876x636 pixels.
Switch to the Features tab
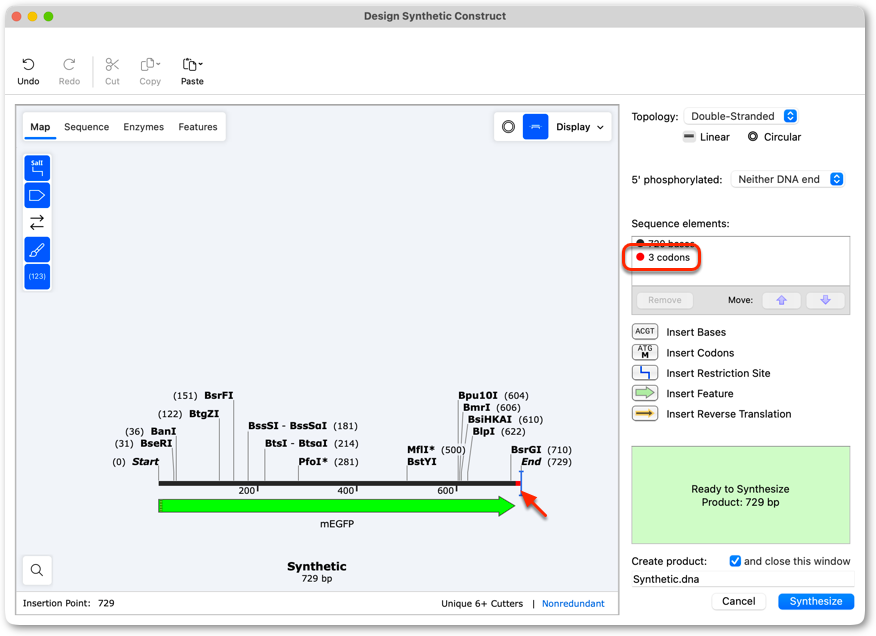[198, 127]
